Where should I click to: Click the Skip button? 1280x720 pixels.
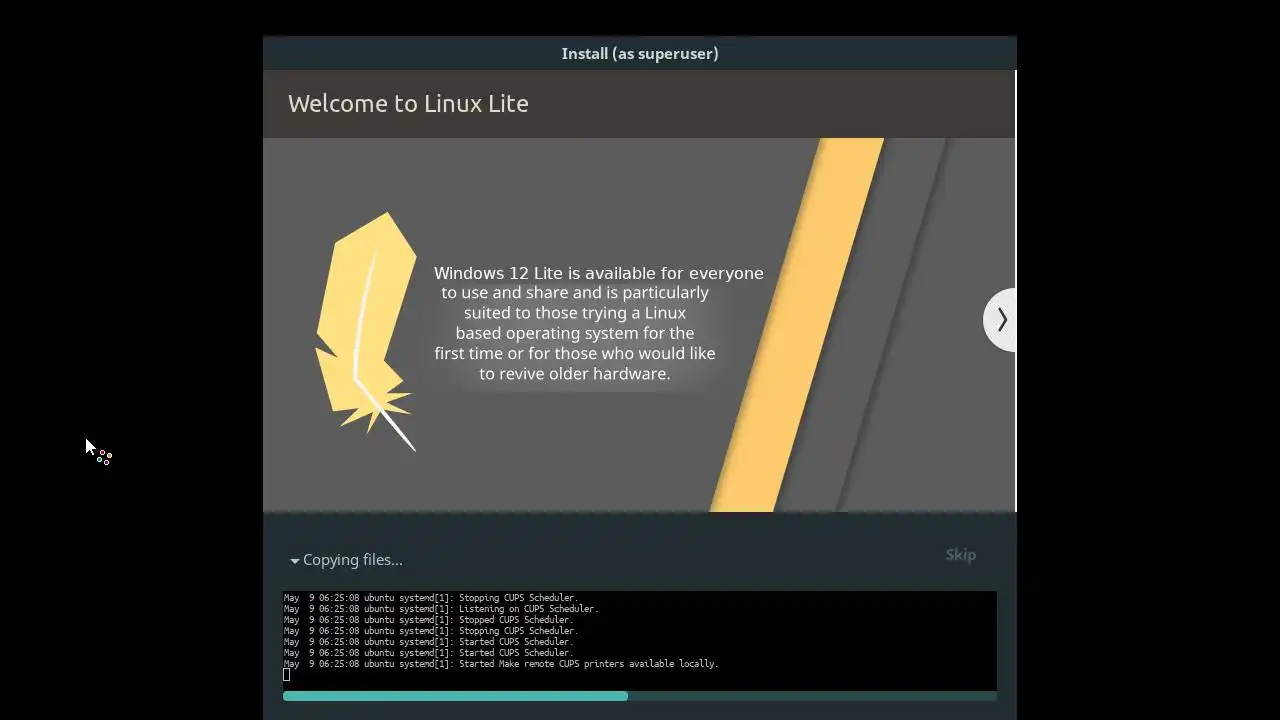click(x=961, y=555)
